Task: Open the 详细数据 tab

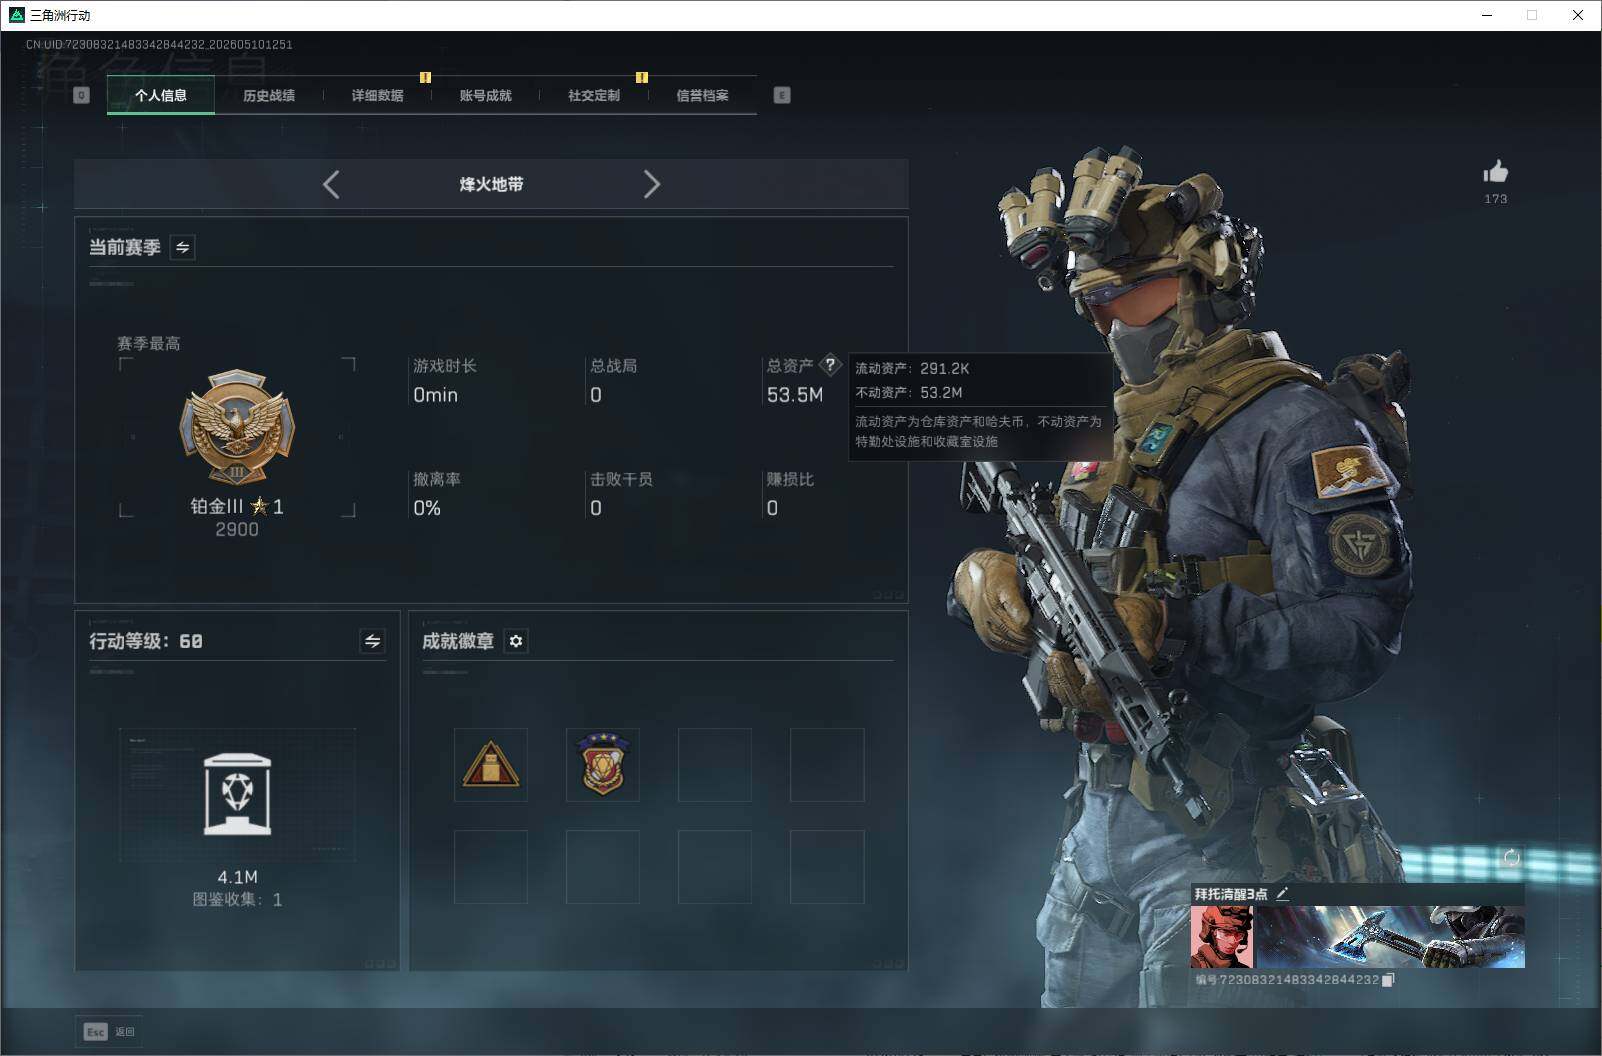Action: coord(377,96)
